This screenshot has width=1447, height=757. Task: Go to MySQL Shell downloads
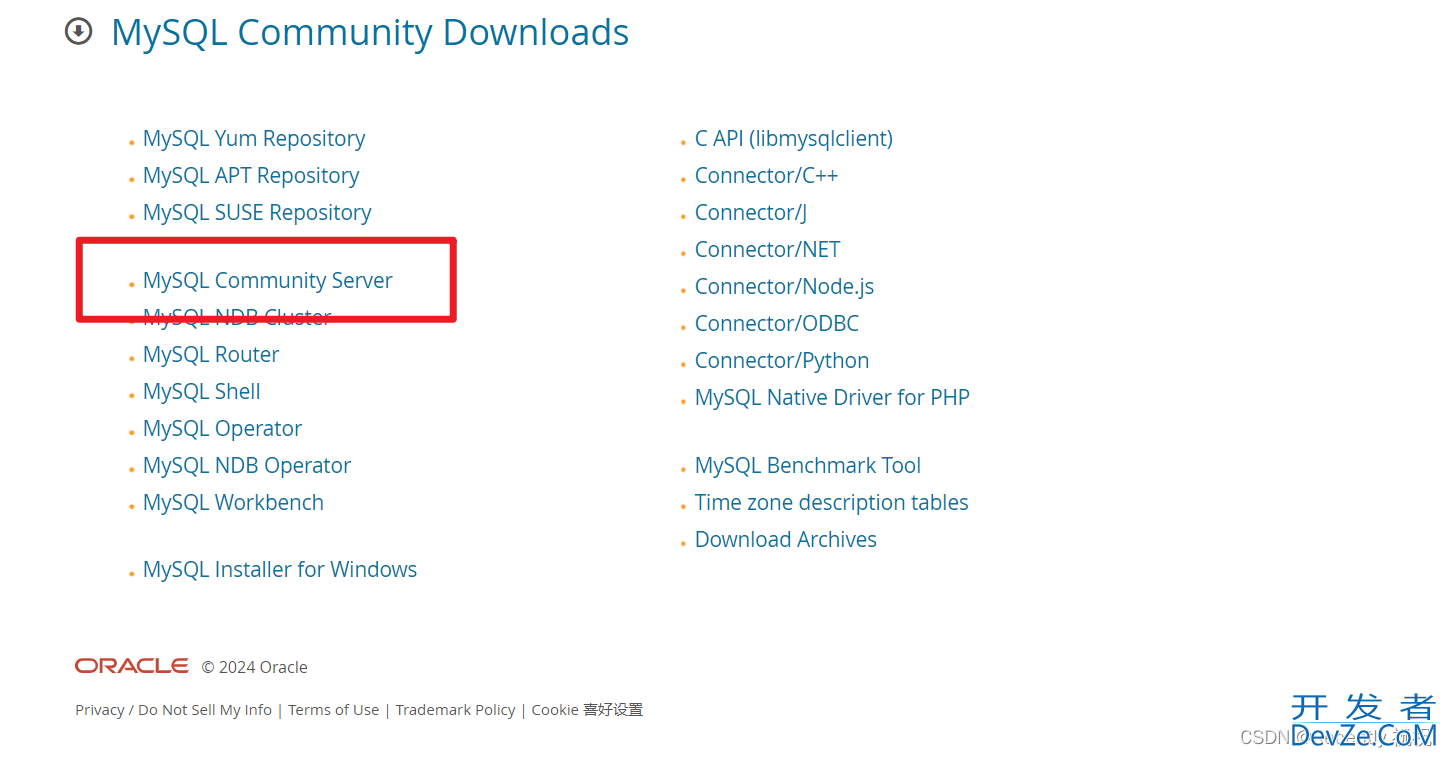tap(202, 391)
